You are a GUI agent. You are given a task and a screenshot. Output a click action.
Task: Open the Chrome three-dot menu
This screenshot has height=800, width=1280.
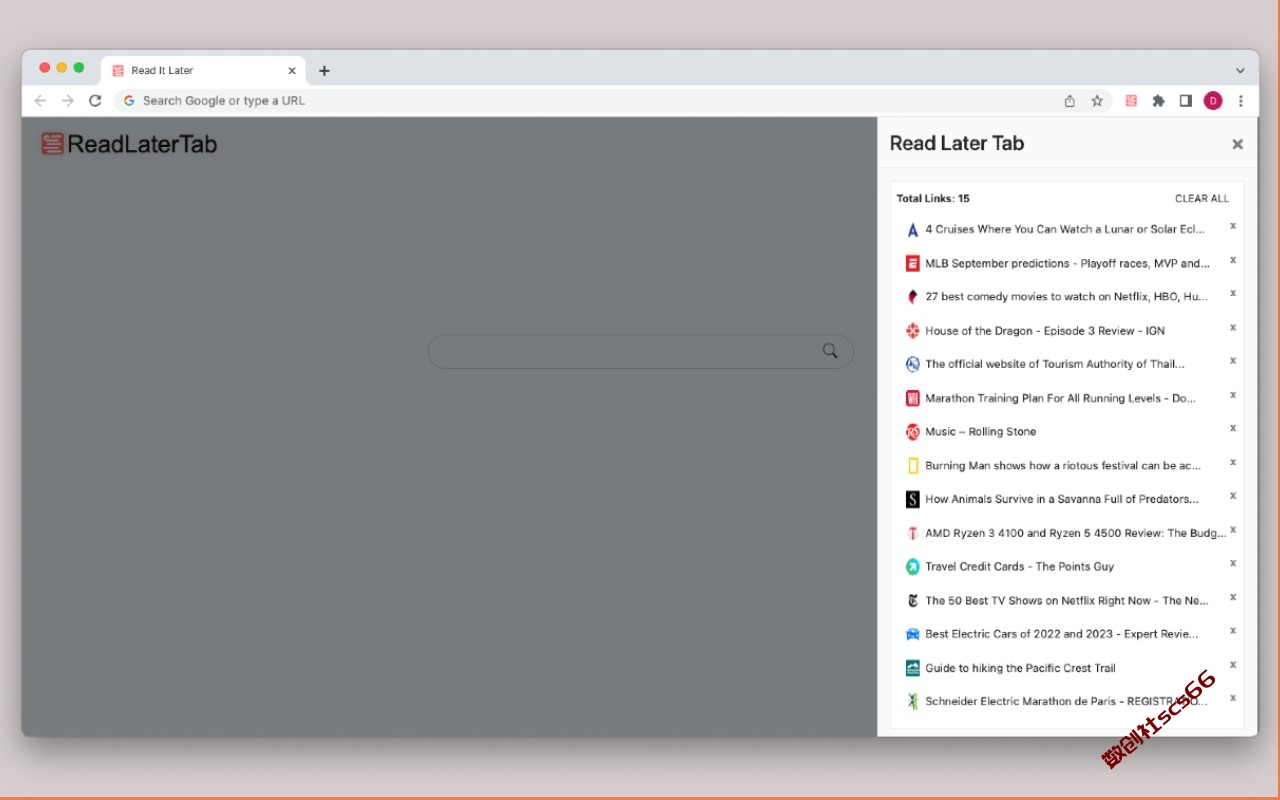click(1241, 101)
